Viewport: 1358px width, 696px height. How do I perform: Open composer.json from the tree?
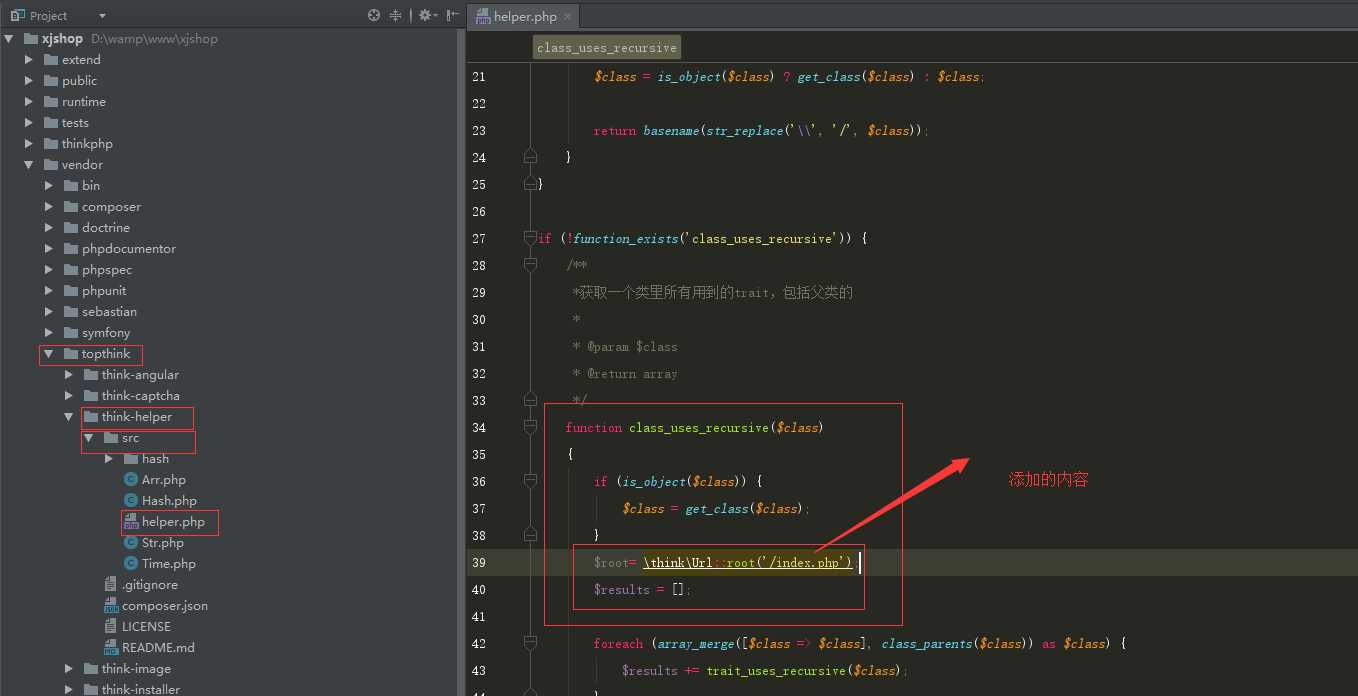point(165,606)
